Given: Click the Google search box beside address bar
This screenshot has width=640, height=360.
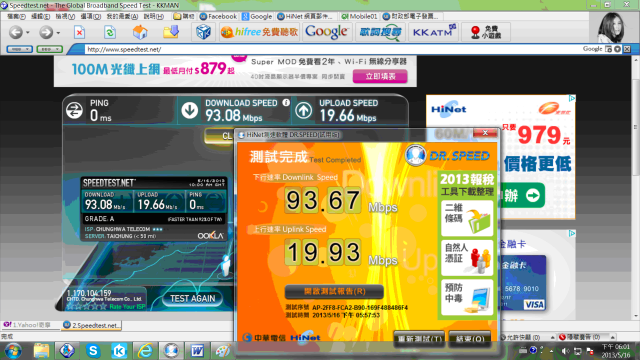Looking at the screenshot, I should [593, 49].
